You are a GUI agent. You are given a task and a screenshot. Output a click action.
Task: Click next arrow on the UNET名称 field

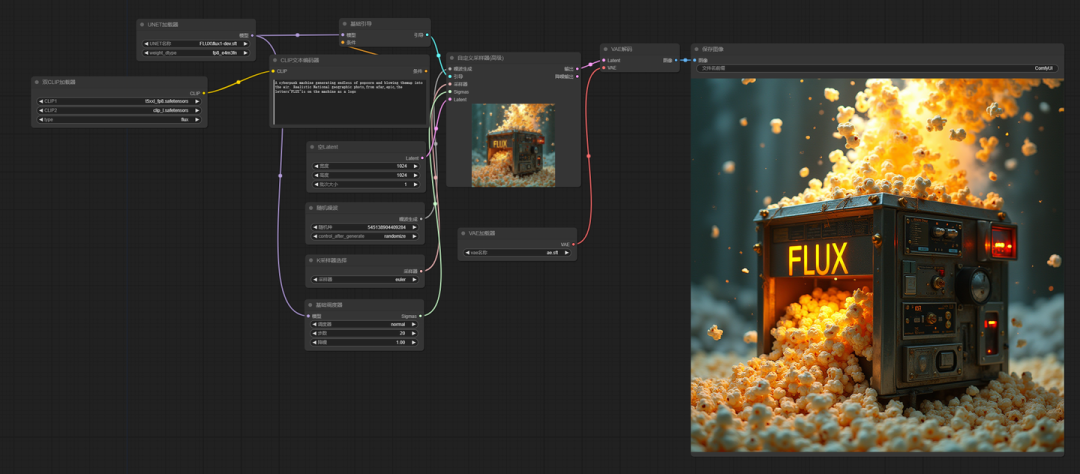(244, 43)
